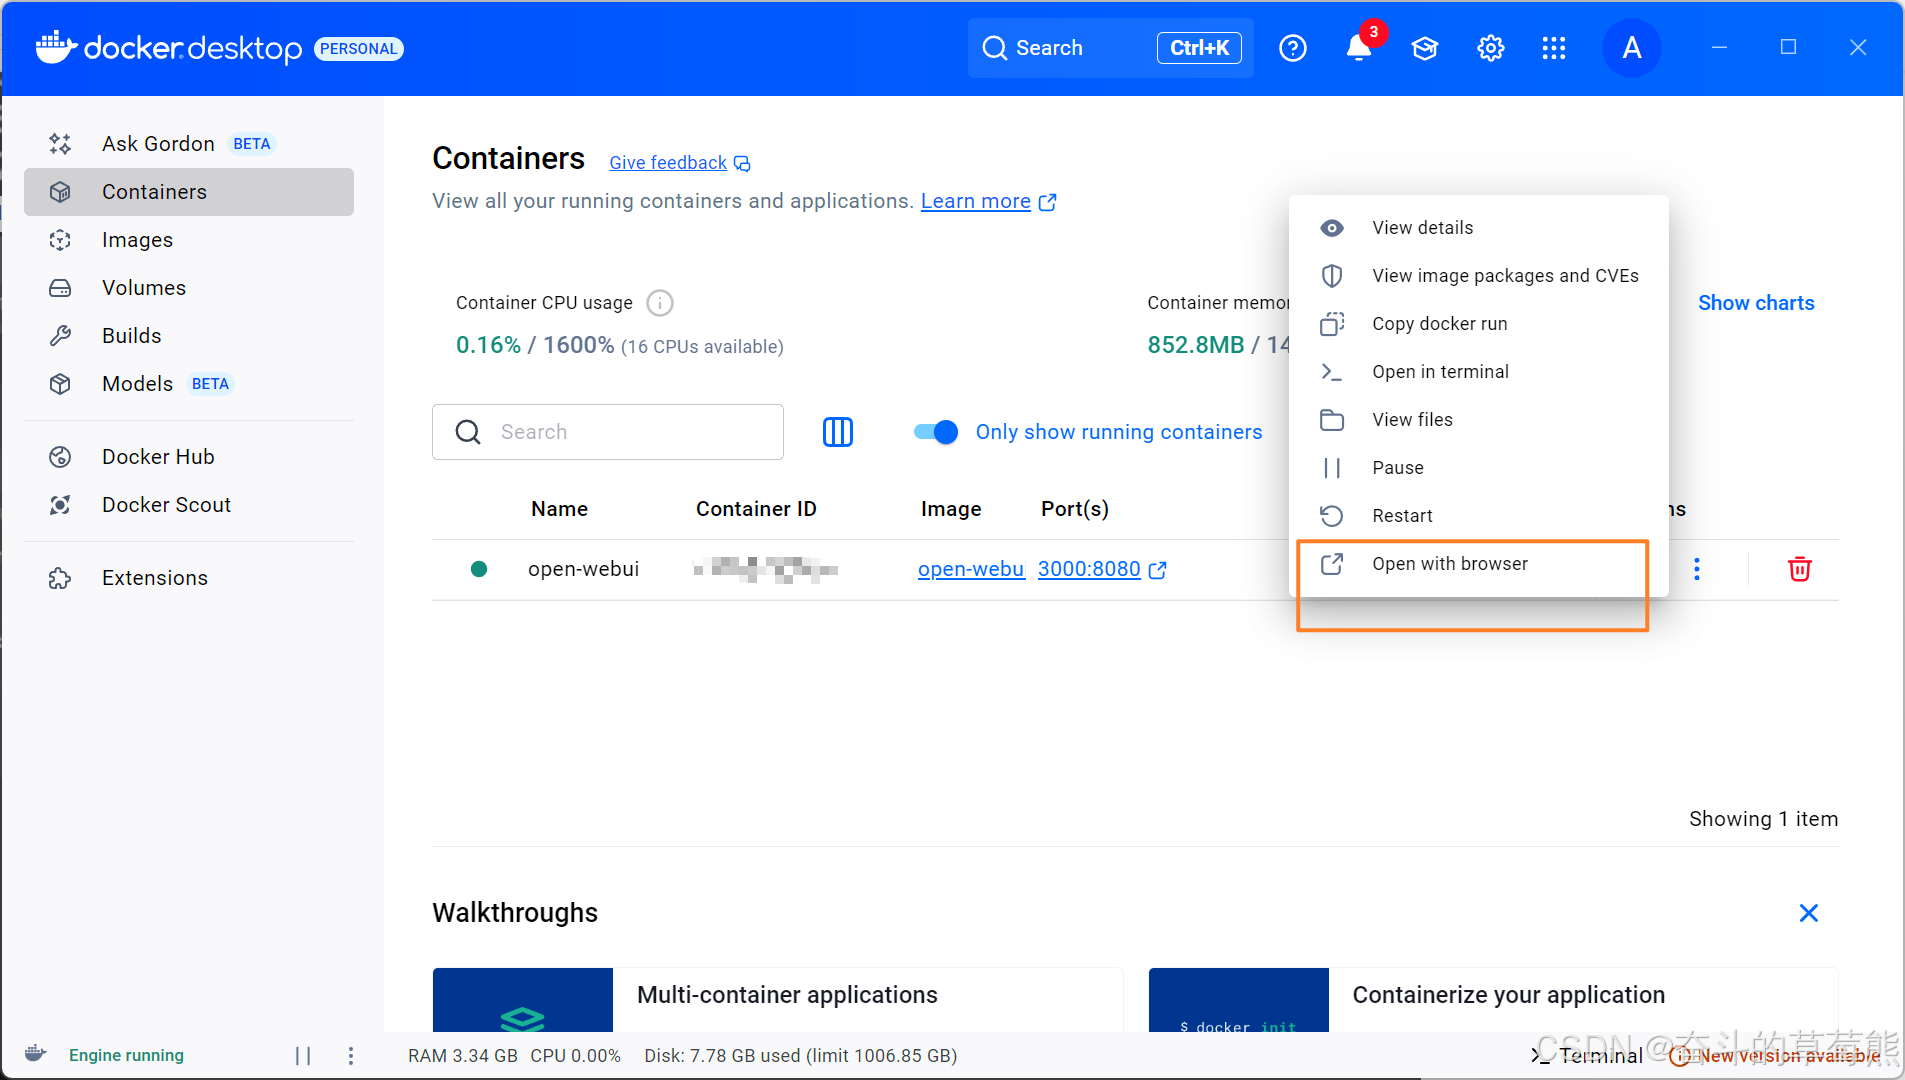The width and height of the screenshot is (1905, 1080).
Task: Sort by Port(s) column header
Action: [1075, 509]
